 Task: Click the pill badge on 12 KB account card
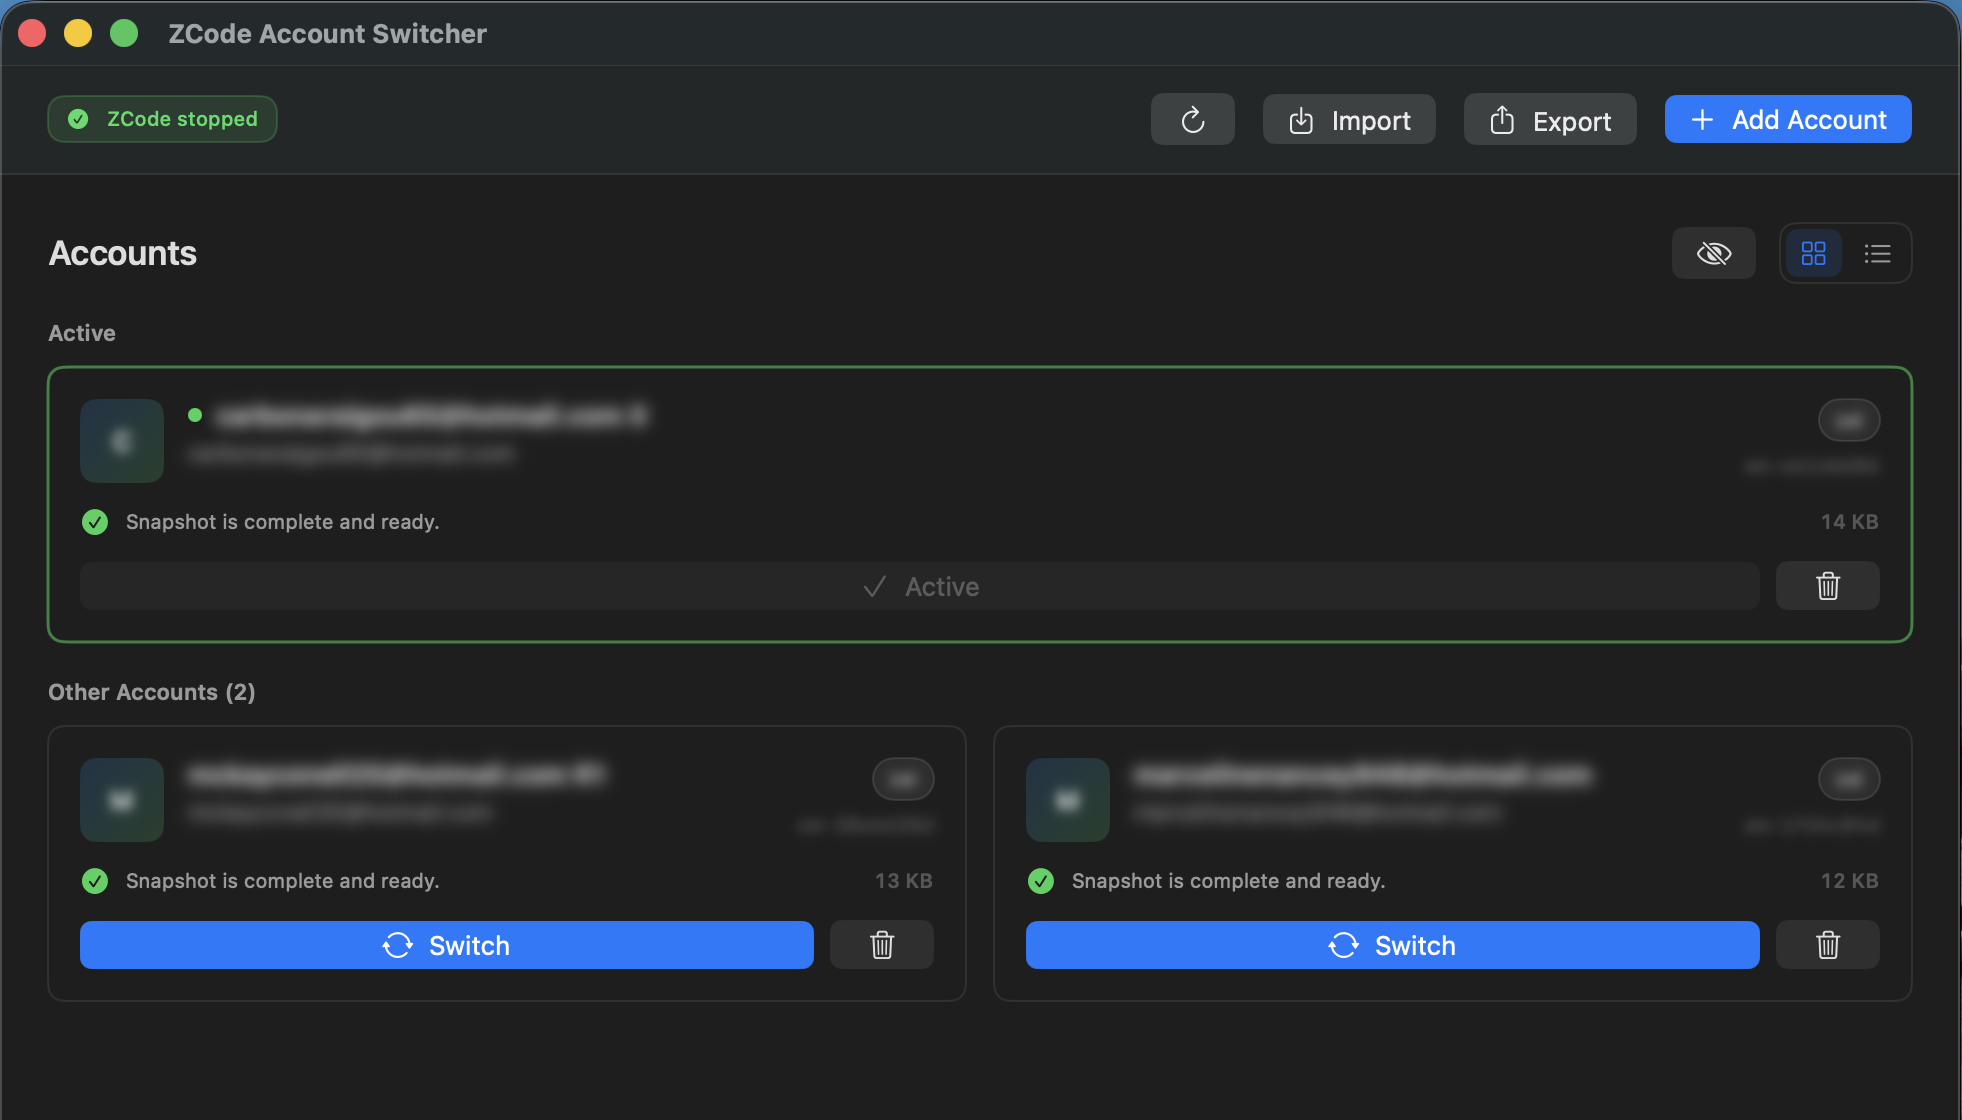pyautogui.click(x=1849, y=779)
